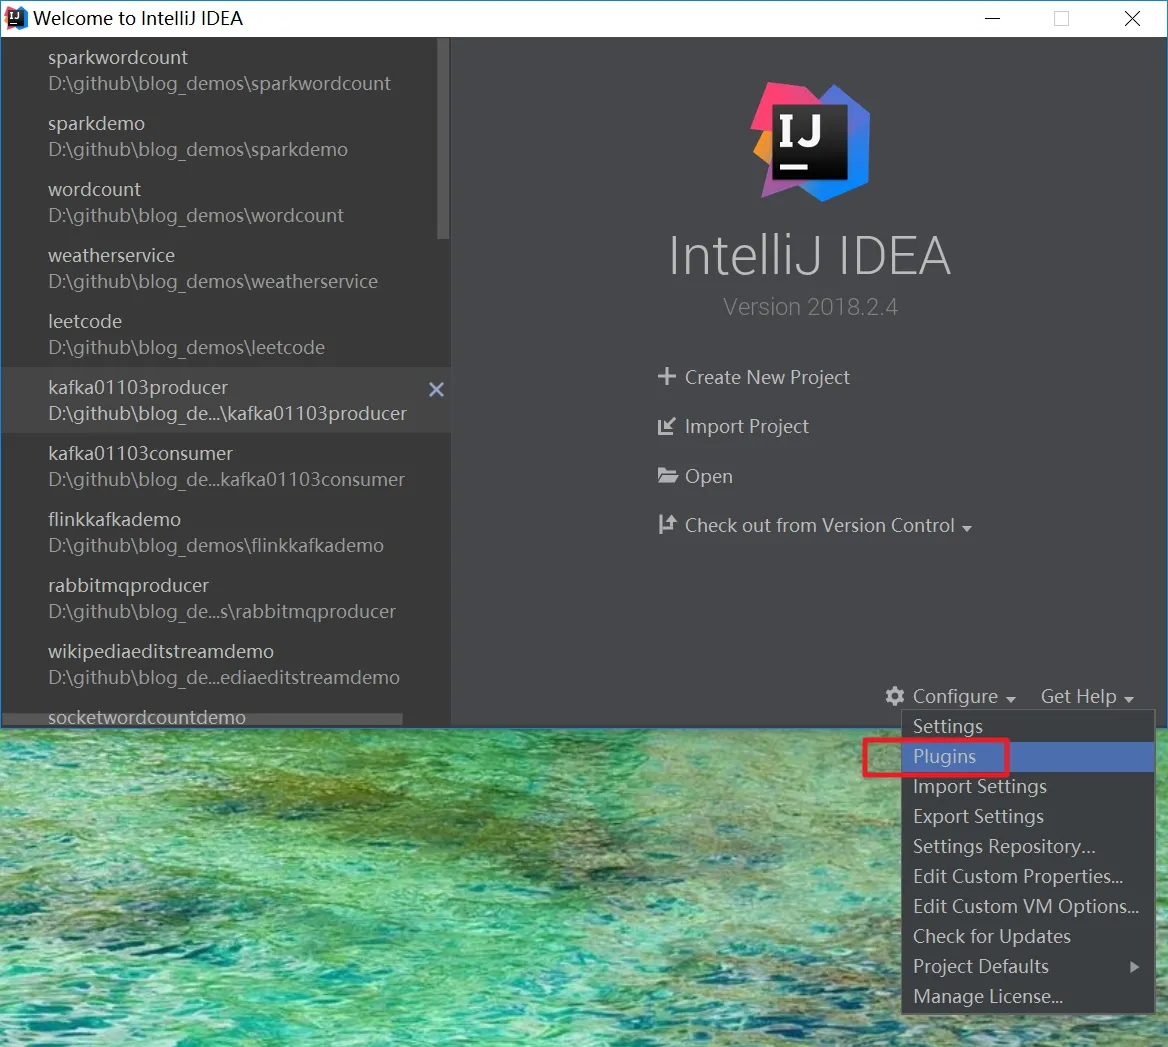The image size is (1168, 1047).
Task: Remove kafka01103producer from recent projects with the X
Action: (437, 389)
